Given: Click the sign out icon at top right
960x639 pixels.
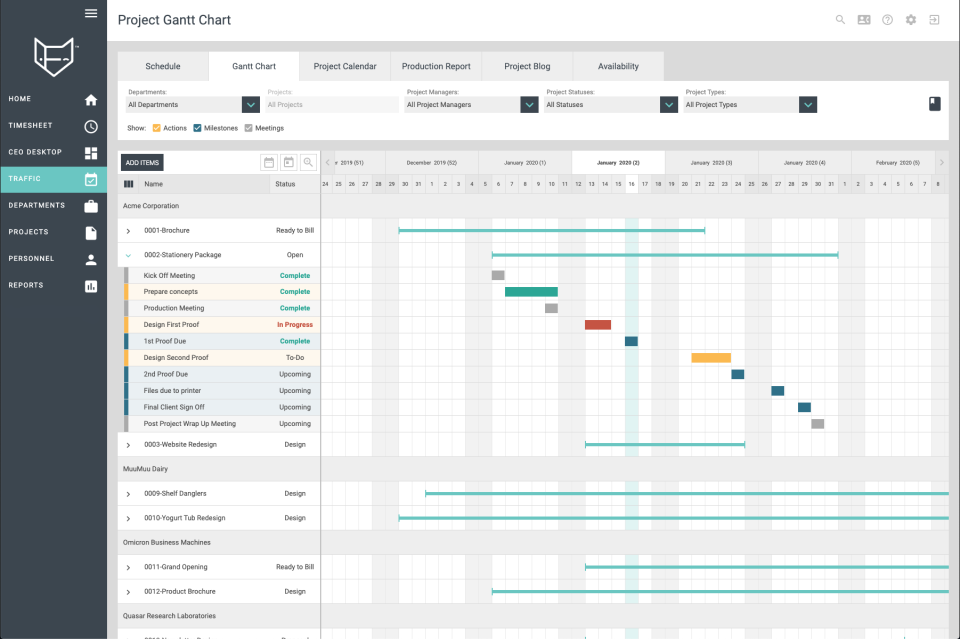Looking at the screenshot, I should point(934,19).
